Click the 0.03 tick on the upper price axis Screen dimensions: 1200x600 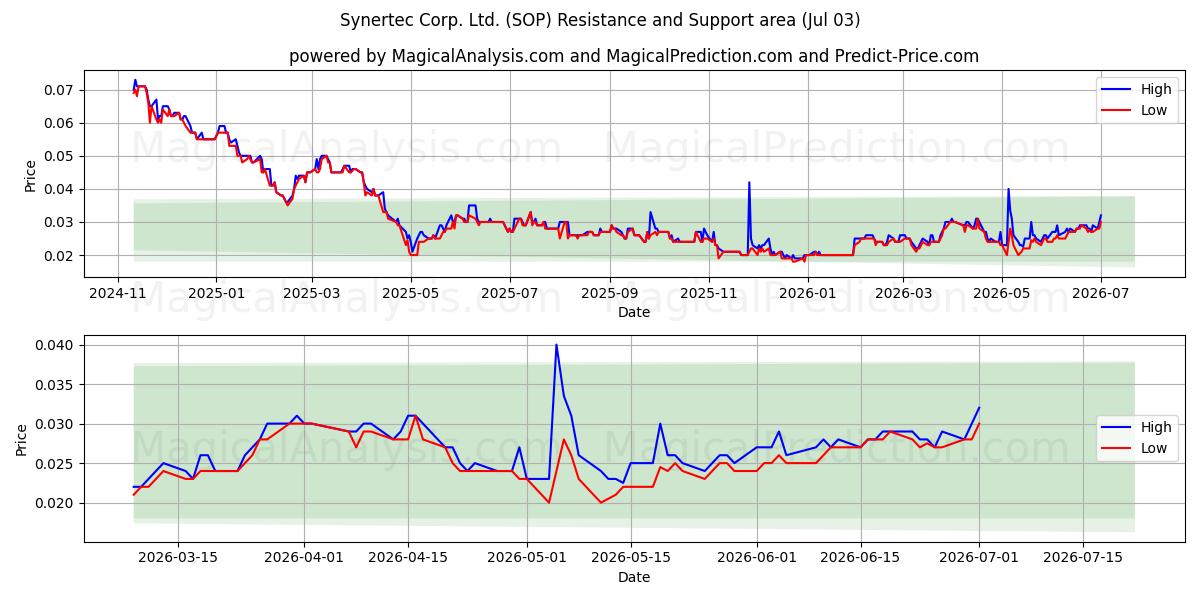click(60, 222)
